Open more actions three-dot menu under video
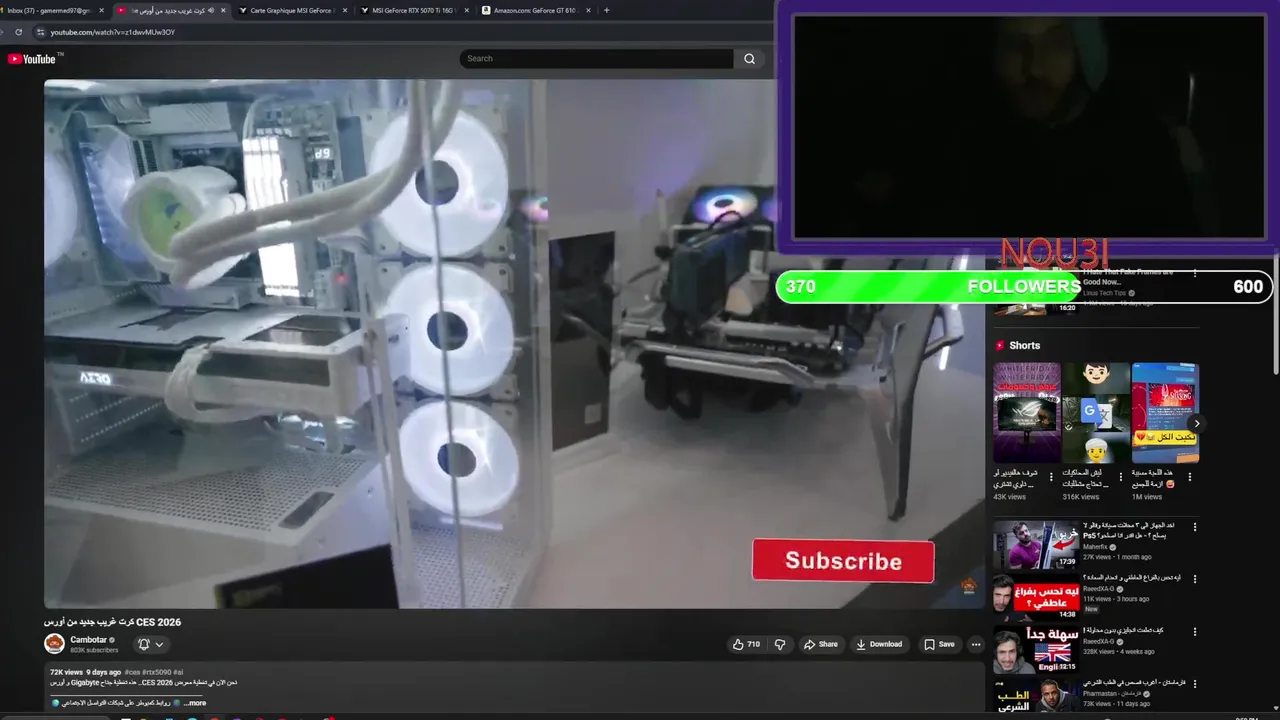The image size is (1280, 720). (x=976, y=644)
